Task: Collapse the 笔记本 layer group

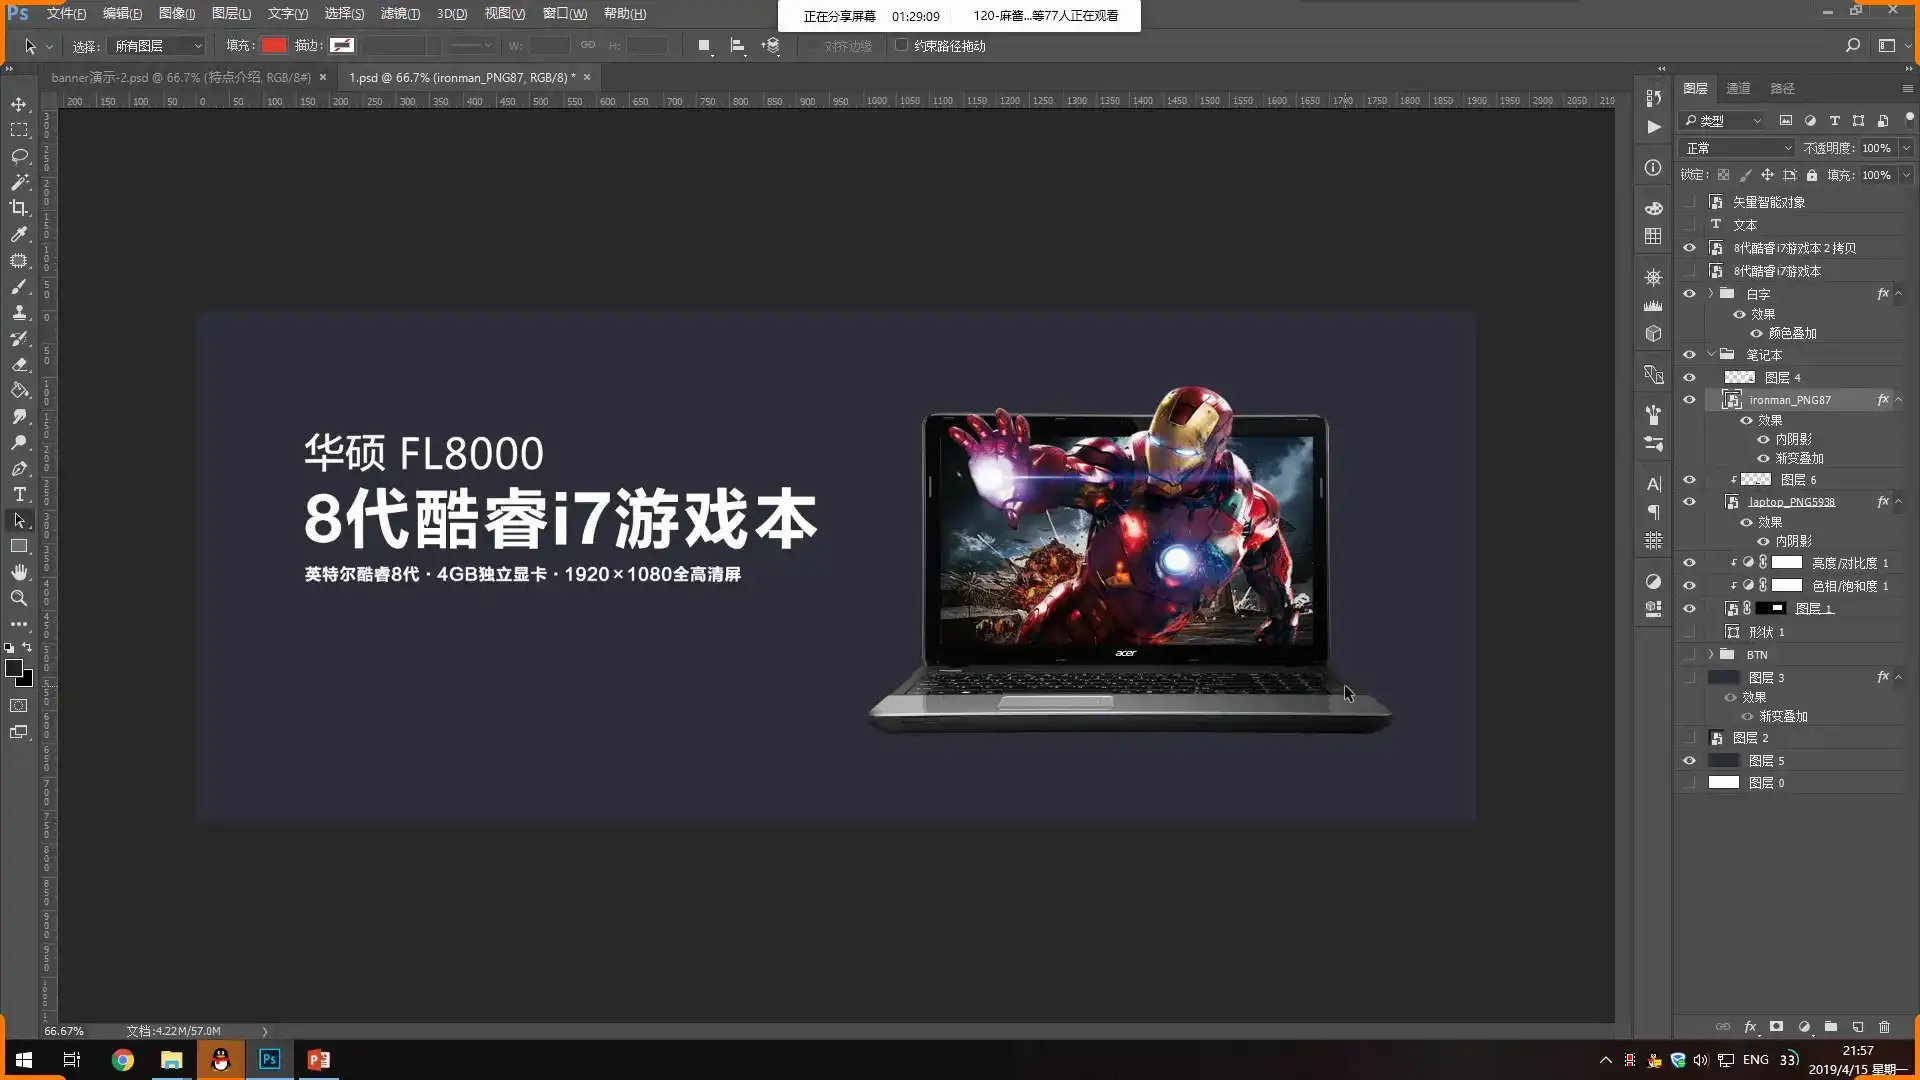Action: [x=1711, y=353]
